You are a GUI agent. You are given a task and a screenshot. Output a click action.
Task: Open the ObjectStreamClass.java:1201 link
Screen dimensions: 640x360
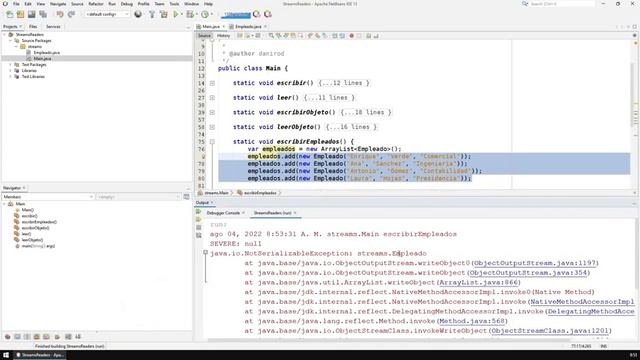pyautogui.click(x=550, y=331)
